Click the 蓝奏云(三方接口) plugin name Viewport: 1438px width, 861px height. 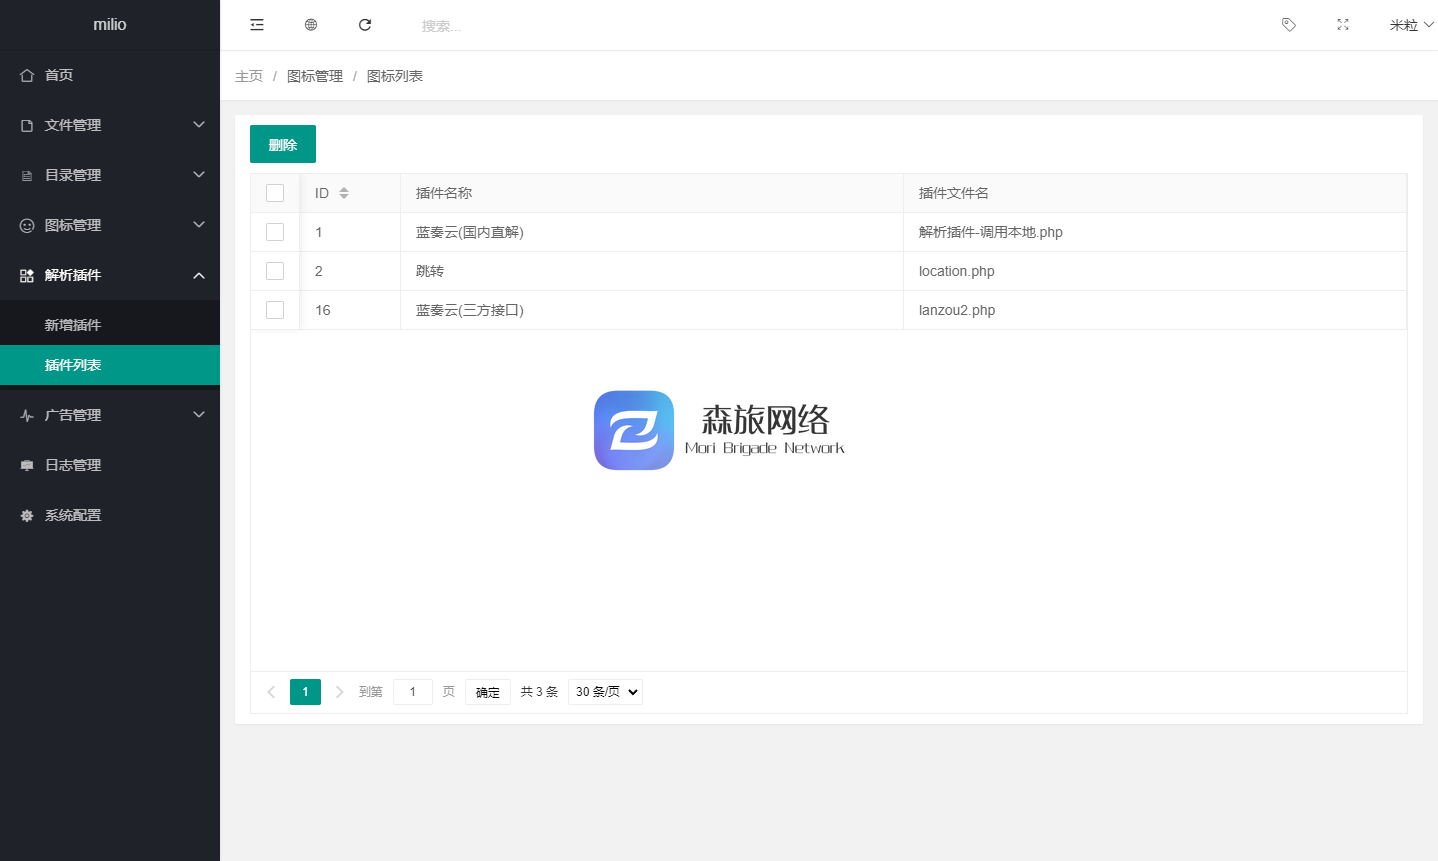(470, 310)
